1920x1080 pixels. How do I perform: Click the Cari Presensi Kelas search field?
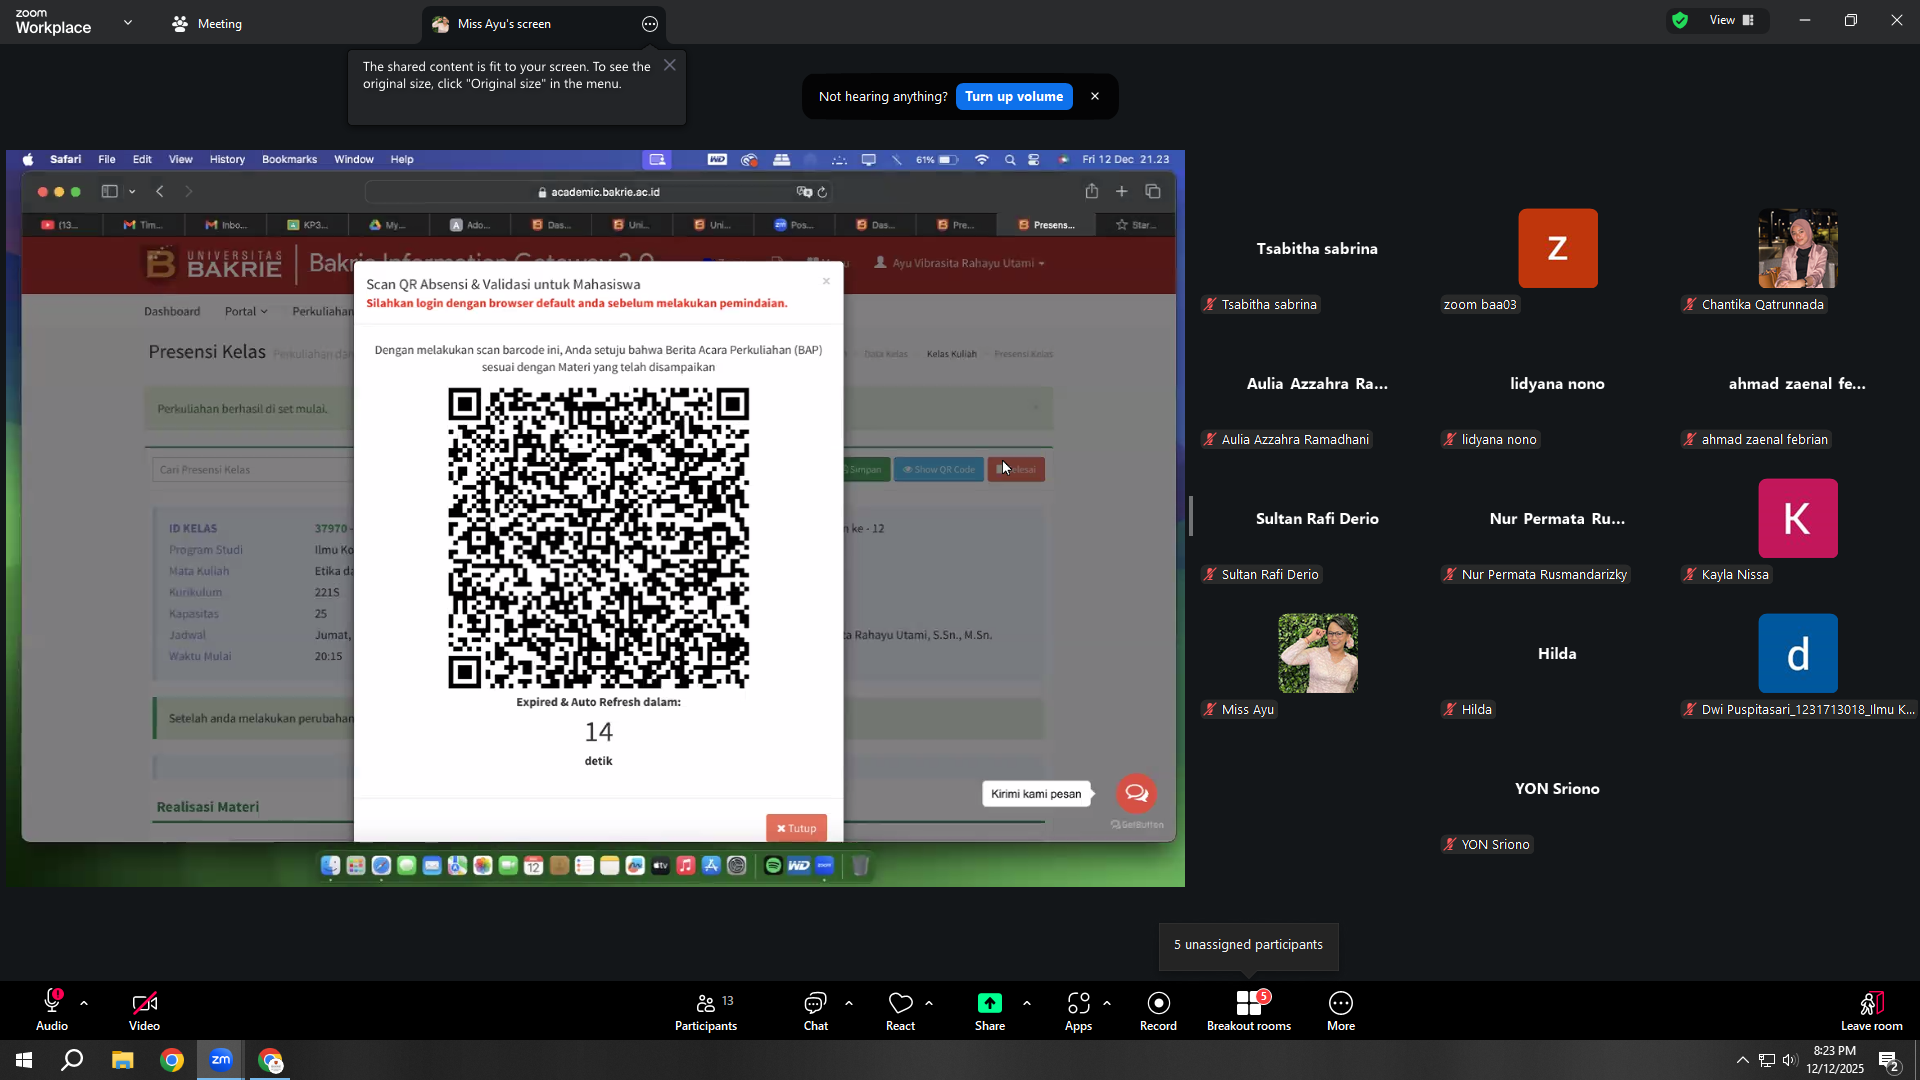tap(253, 469)
